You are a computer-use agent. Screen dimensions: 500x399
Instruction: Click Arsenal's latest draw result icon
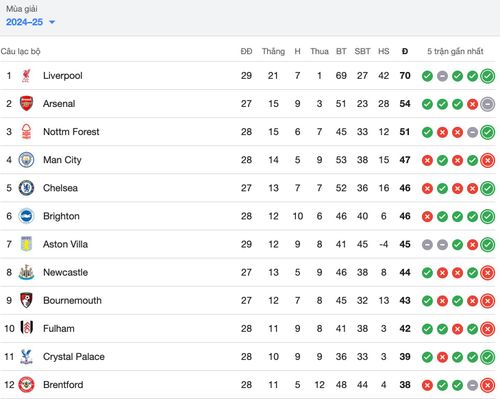click(487, 104)
